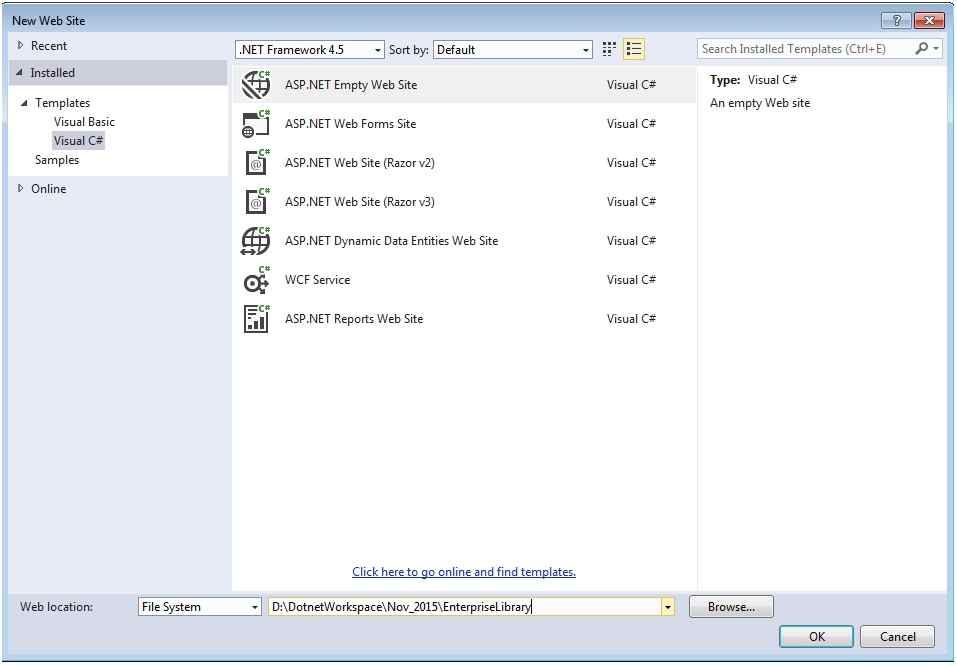Open the File System web location dropdown
Image resolution: width=957 pixels, height=666 pixels.
(200, 607)
